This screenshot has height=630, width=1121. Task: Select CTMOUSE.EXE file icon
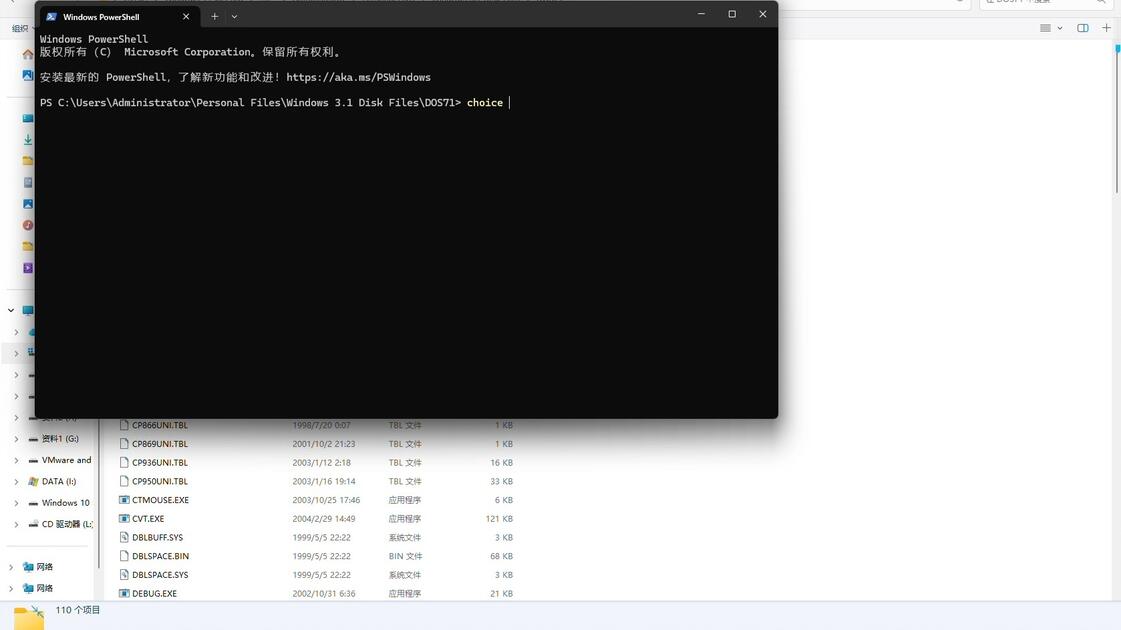[x=124, y=500]
